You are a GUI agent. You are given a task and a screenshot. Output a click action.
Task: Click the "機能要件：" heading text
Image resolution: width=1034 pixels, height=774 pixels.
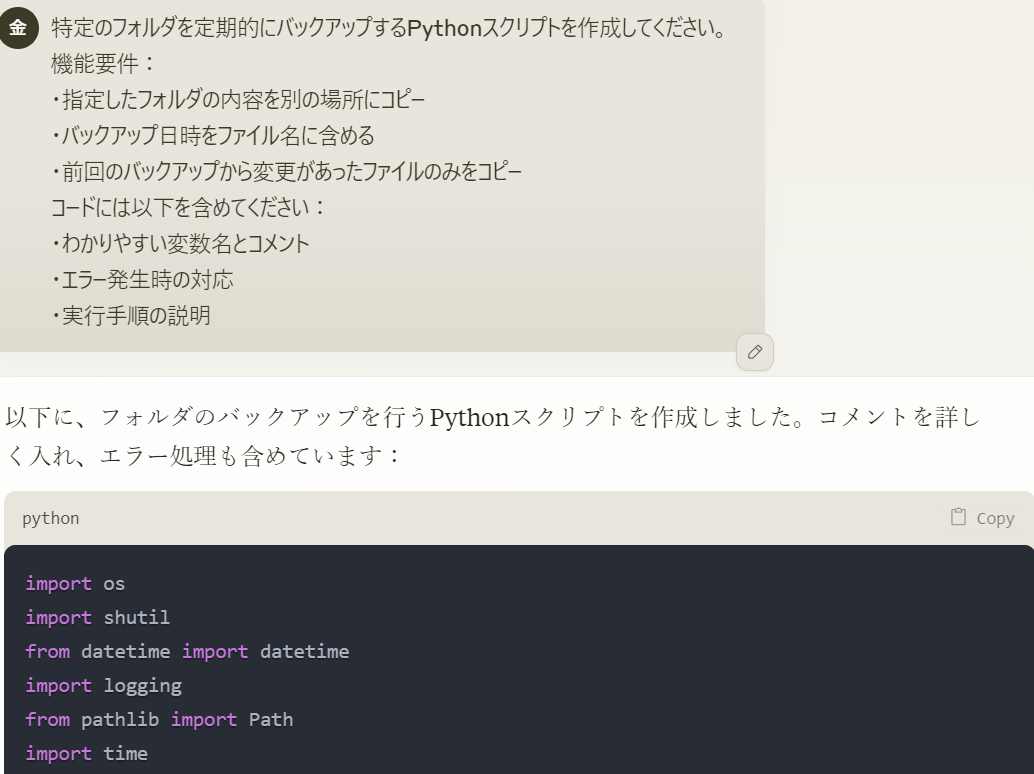coord(104,64)
